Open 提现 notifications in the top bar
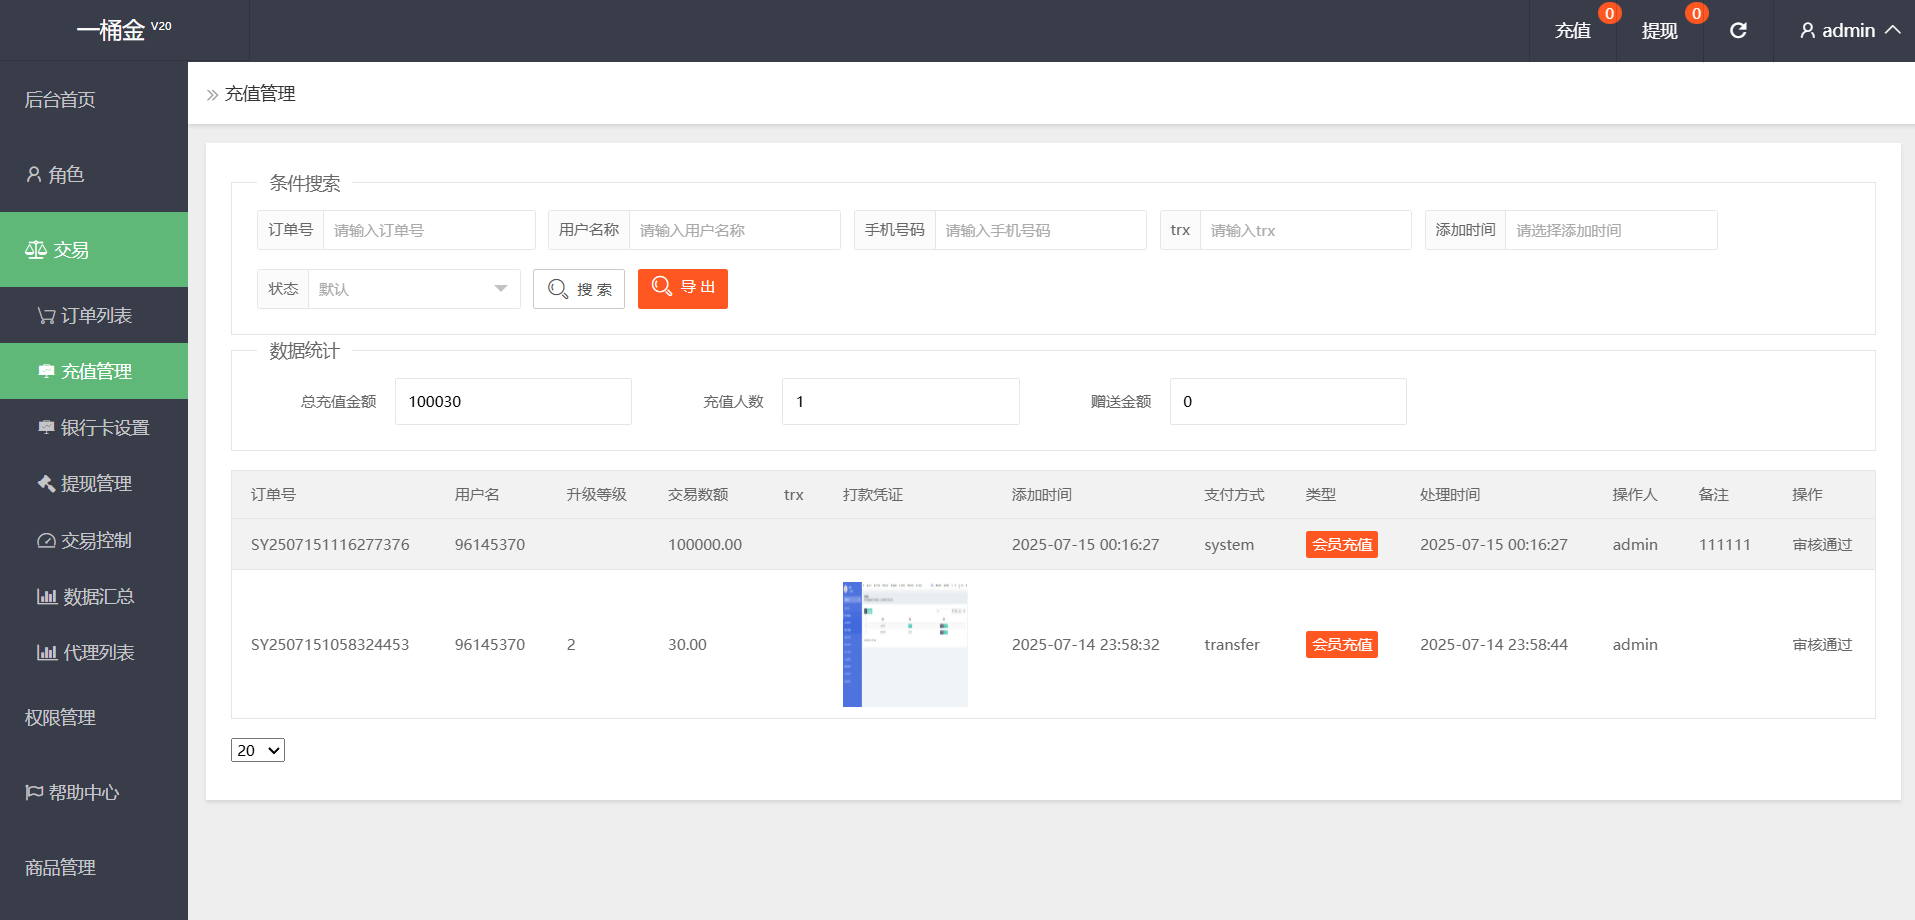This screenshot has height=920, width=1915. [x=1660, y=31]
